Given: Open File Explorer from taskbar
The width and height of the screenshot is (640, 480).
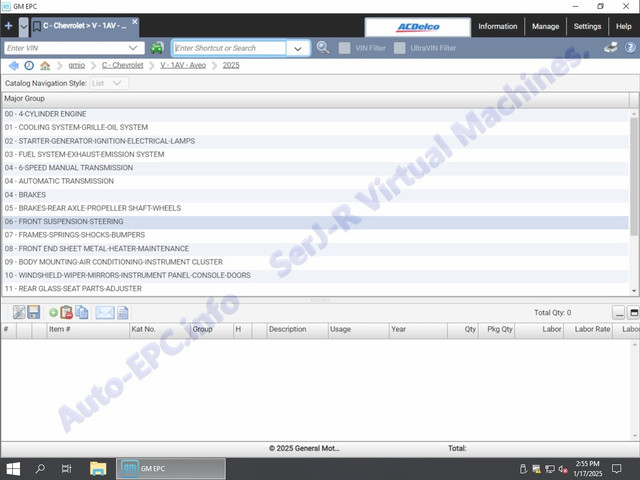Looking at the screenshot, I should pos(98,469).
